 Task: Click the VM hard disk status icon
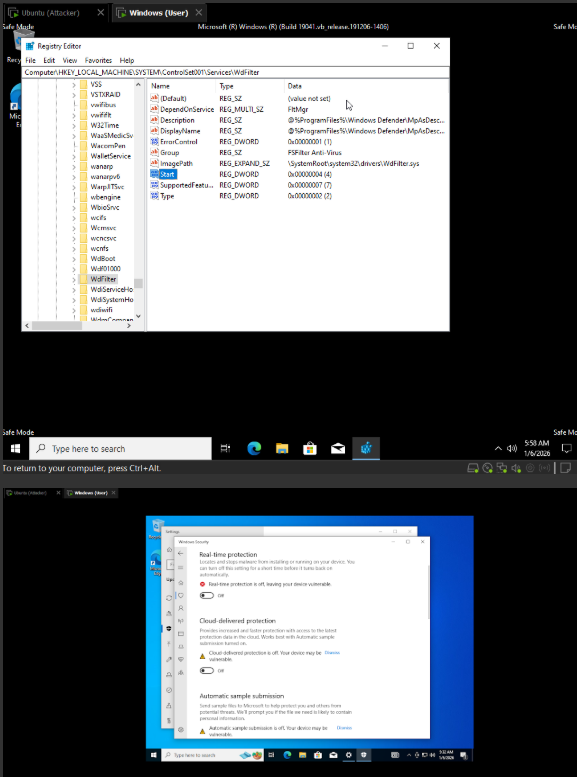pos(473,468)
